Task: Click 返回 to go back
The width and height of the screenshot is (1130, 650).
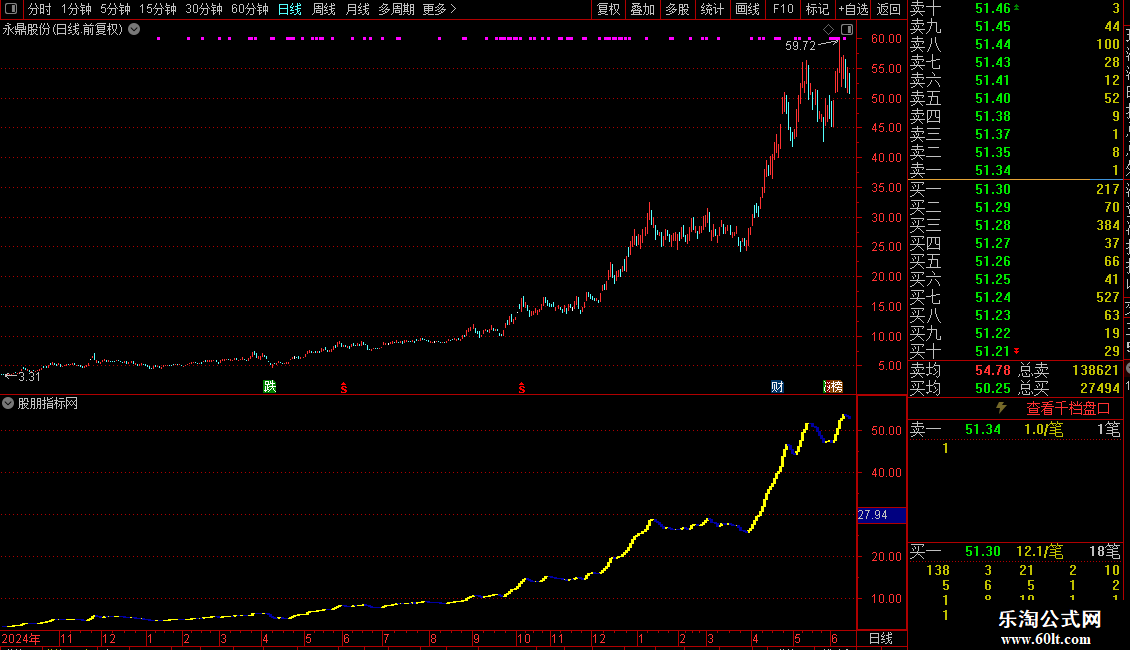Action: coord(889,9)
